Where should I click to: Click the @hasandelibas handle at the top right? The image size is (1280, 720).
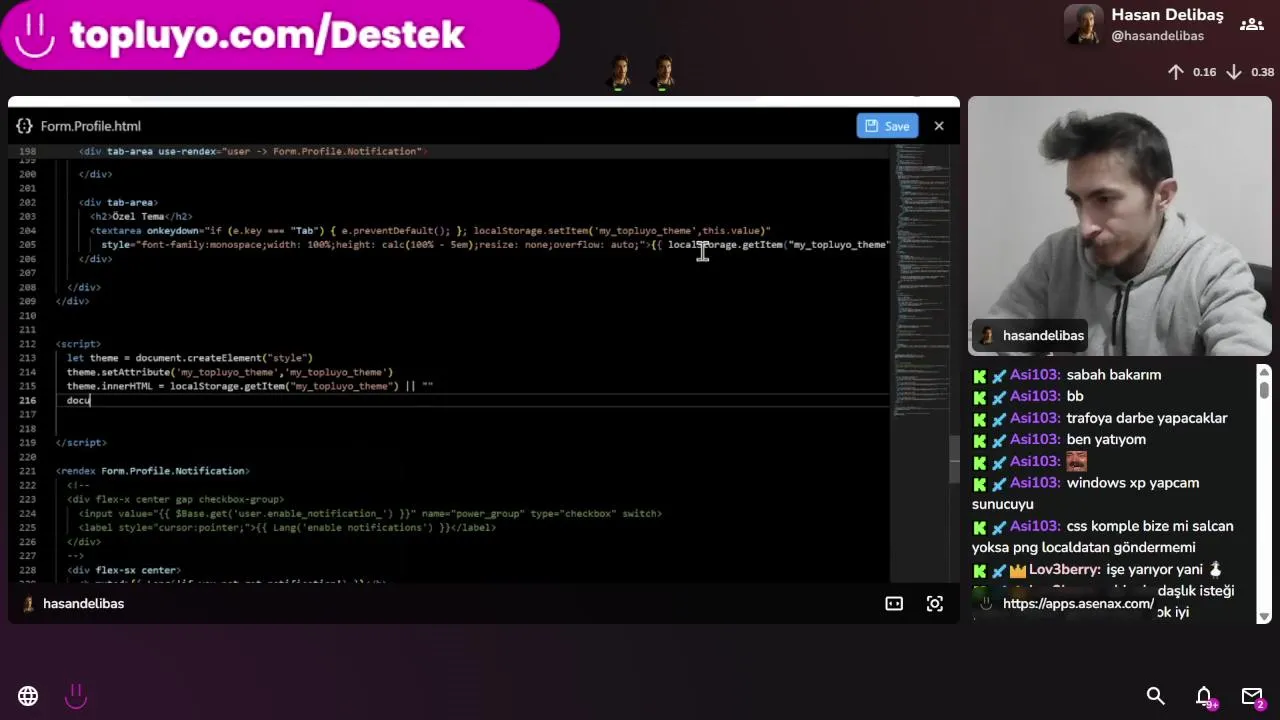click(x=1158, y=36)
